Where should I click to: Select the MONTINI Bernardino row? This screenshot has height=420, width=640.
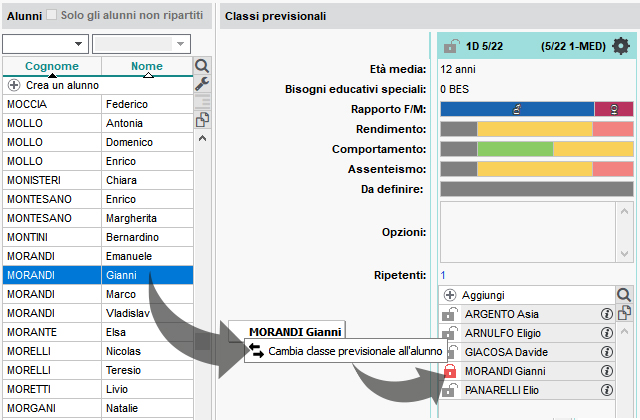click(x=98, y=237)
